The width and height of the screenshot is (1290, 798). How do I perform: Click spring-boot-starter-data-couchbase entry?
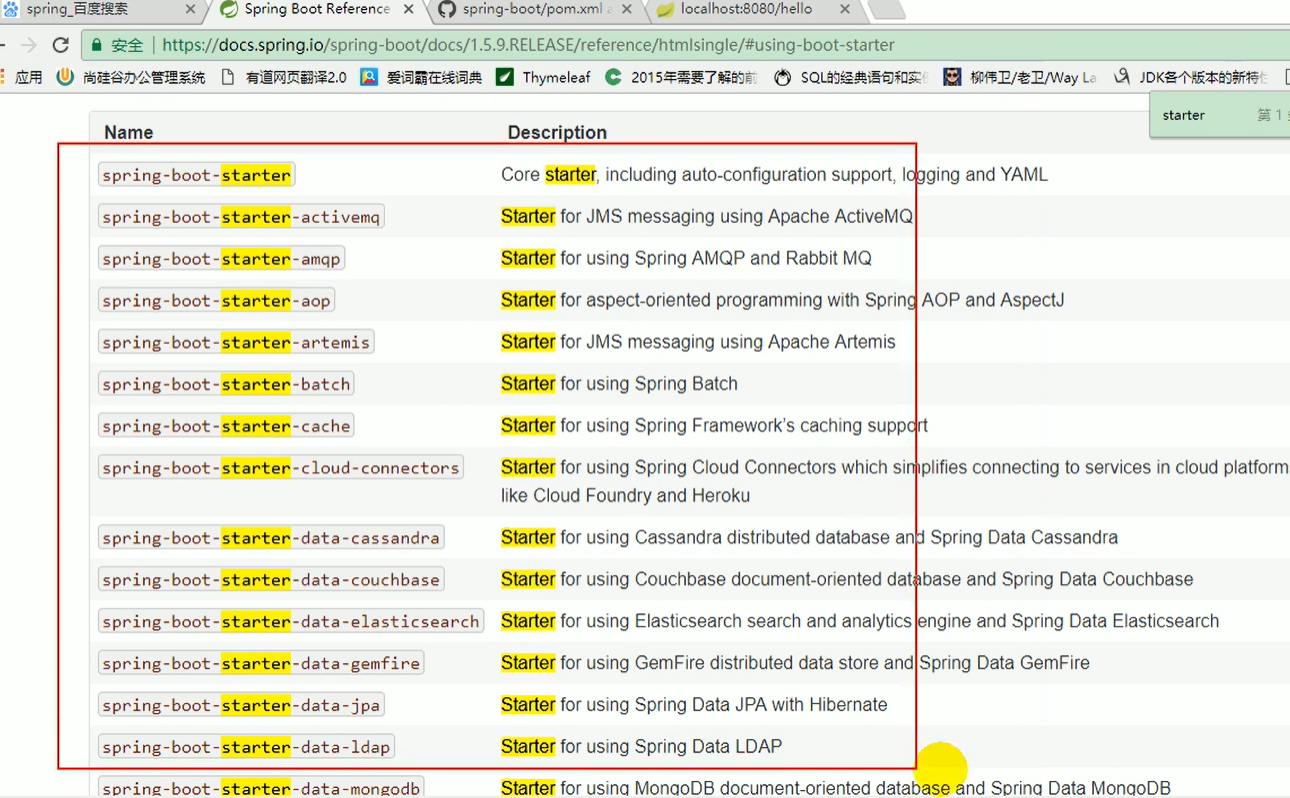coord(271,580)
